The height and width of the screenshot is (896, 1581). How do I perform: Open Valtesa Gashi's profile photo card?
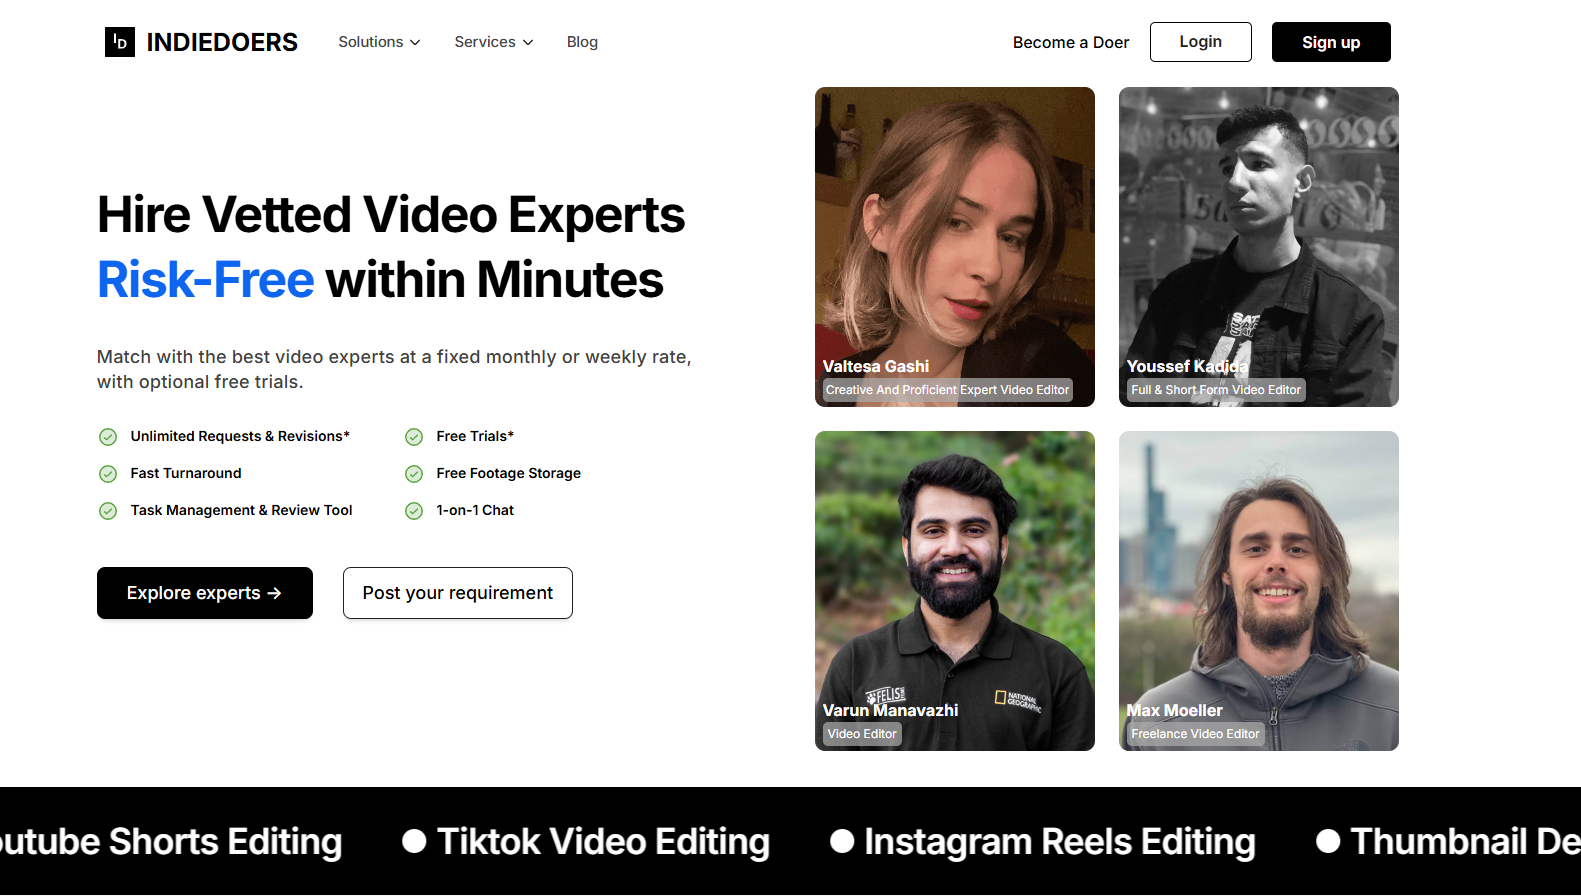(x=955, y=247)
